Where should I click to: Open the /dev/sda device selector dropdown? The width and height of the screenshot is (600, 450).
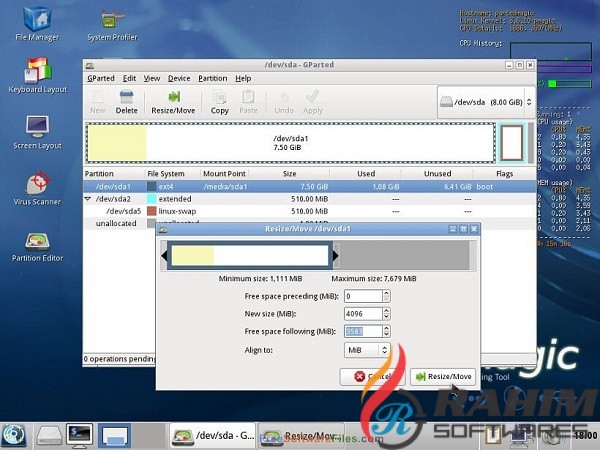point(486,102)
